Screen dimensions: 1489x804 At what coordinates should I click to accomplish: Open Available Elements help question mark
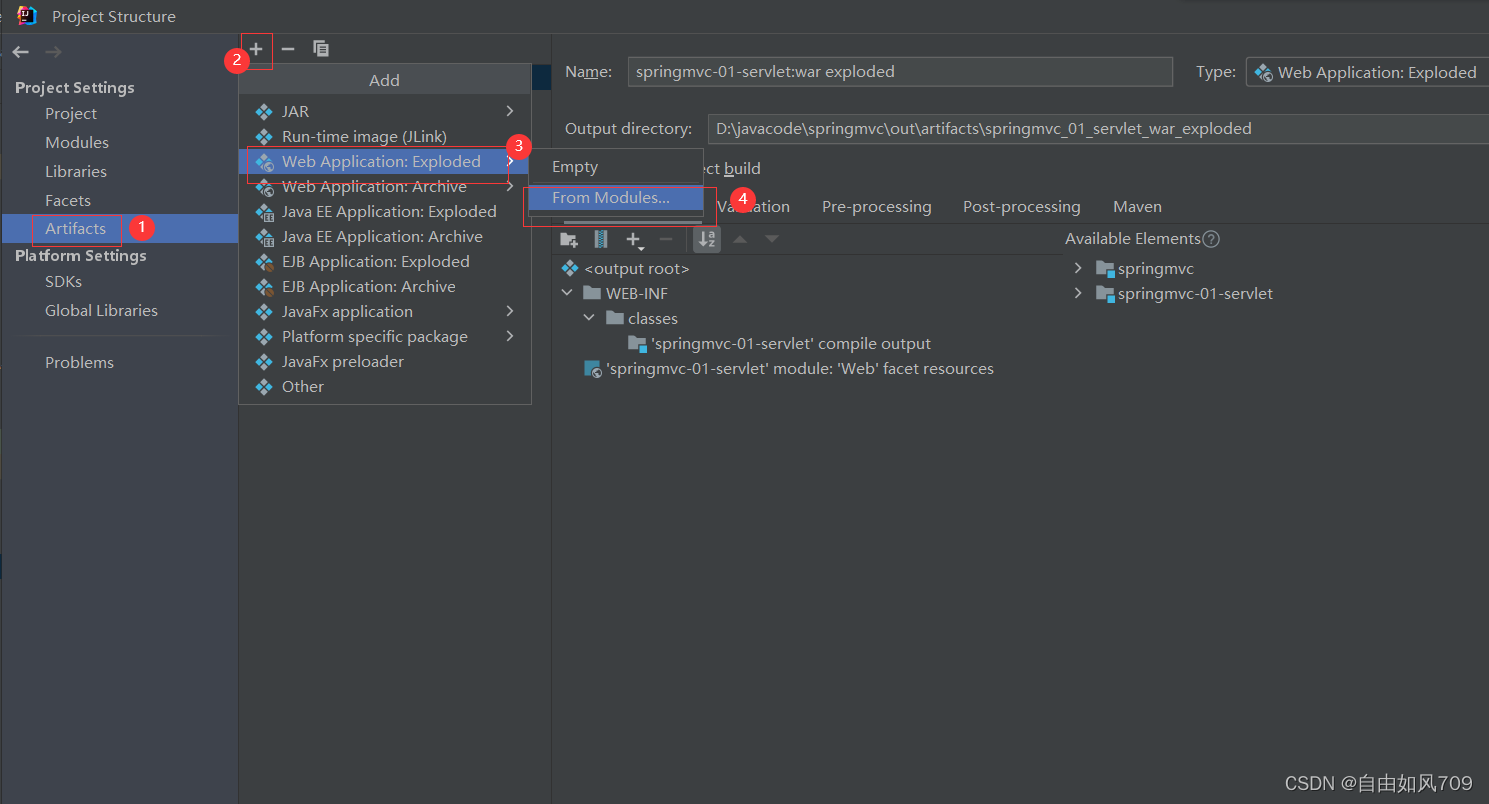pos(1211,239)
